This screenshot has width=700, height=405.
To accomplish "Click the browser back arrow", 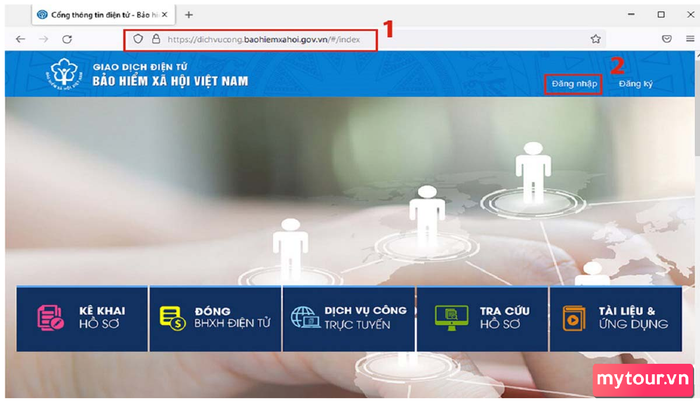I will pos(21,39).
